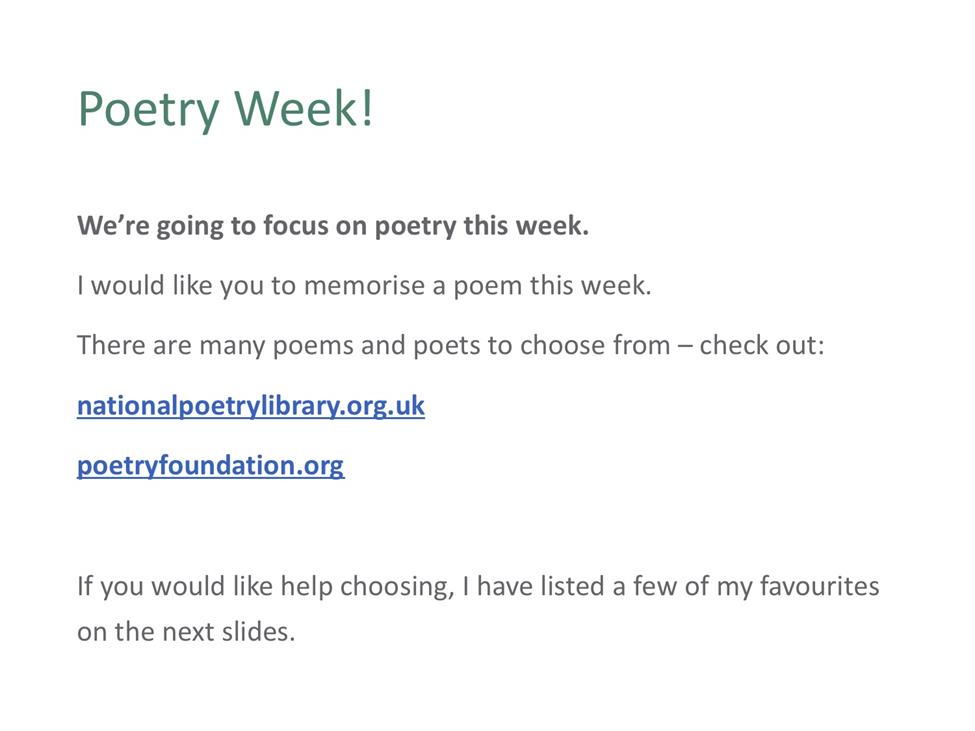This screenshot has width=975, height=731.
Task: Click the line beginning 'There are many poems and poets'
Action: (x=451, y=346)
